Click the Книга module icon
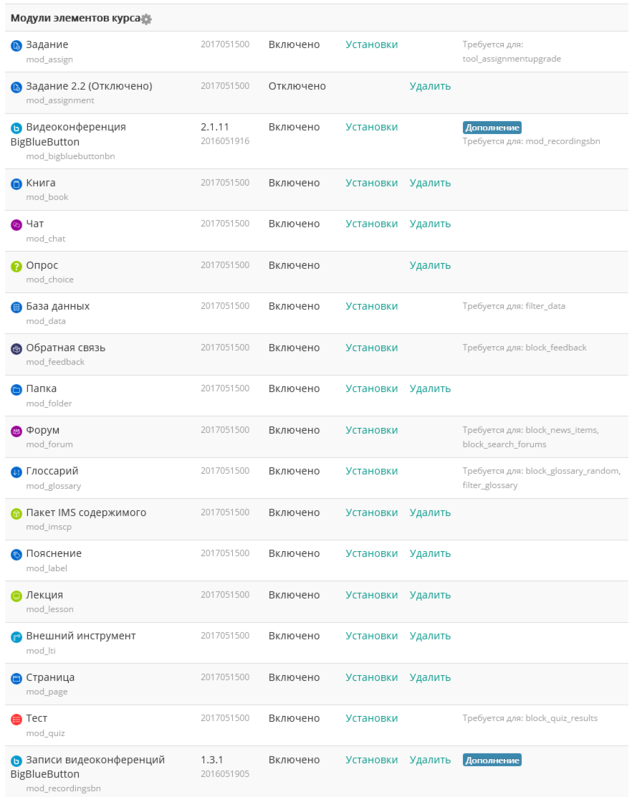This screenshot has width=632, height=797. (x=16, y=184)
